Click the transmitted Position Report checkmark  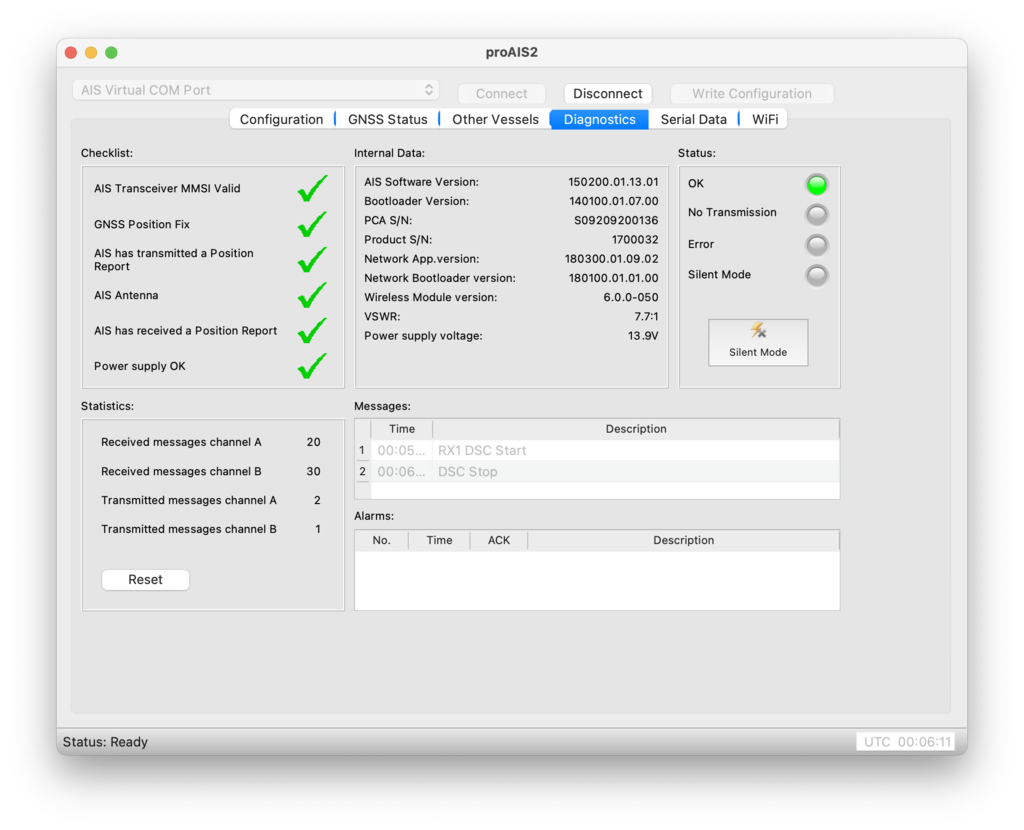point(312,260)
